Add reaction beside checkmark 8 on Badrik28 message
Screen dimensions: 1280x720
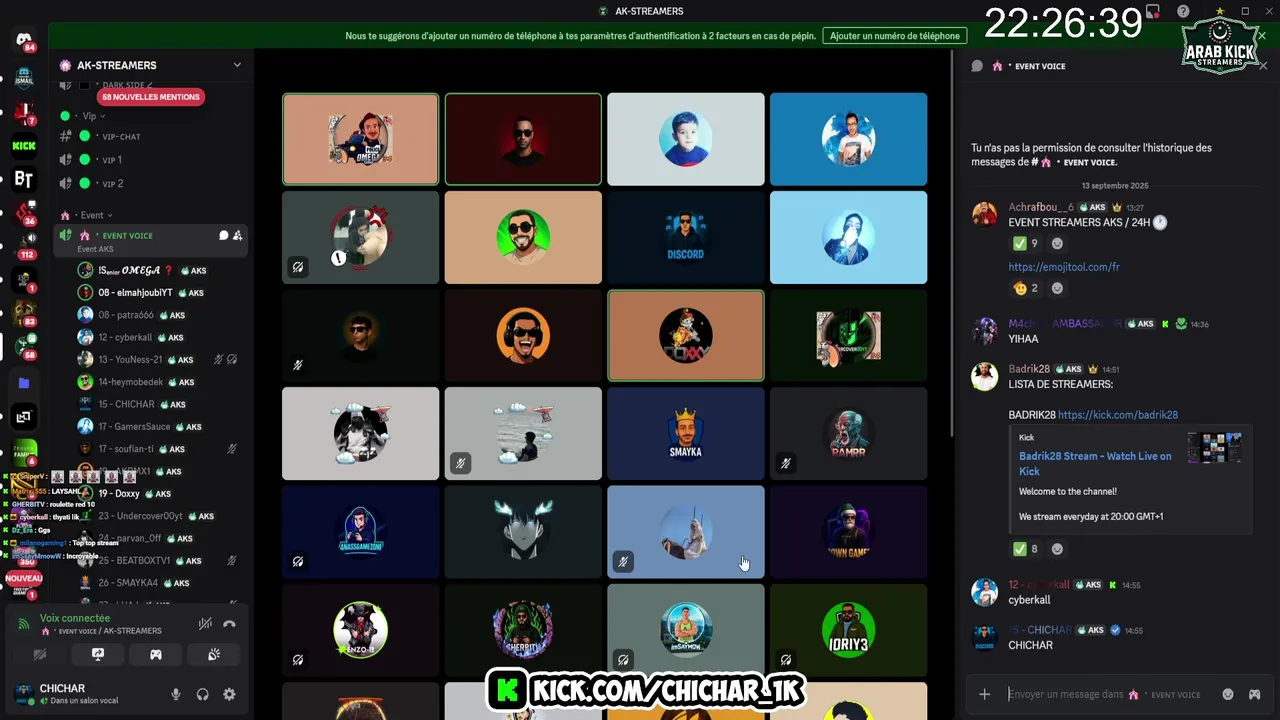(1057, 548)
